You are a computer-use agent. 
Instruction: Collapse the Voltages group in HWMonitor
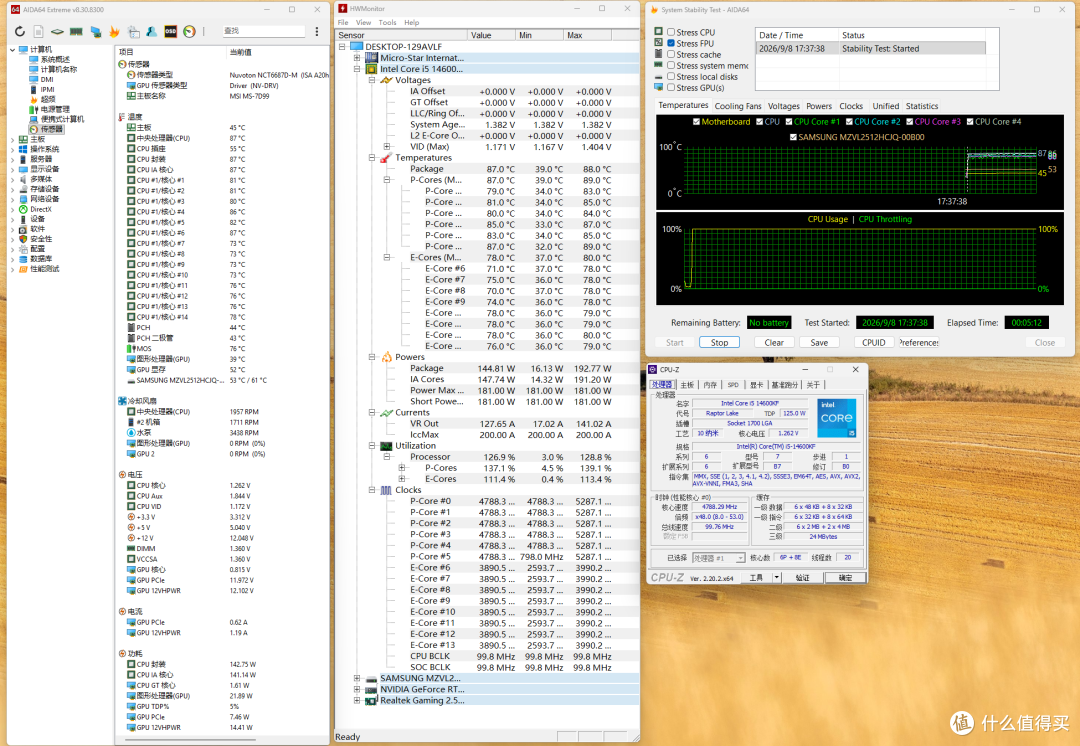coord(372,80)
